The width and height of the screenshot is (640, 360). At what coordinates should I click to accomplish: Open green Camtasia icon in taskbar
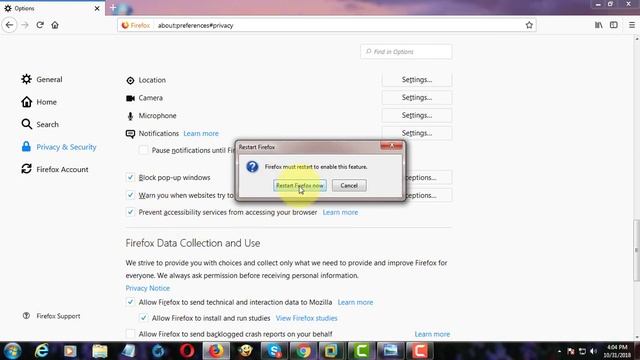(x=361, y=351)
